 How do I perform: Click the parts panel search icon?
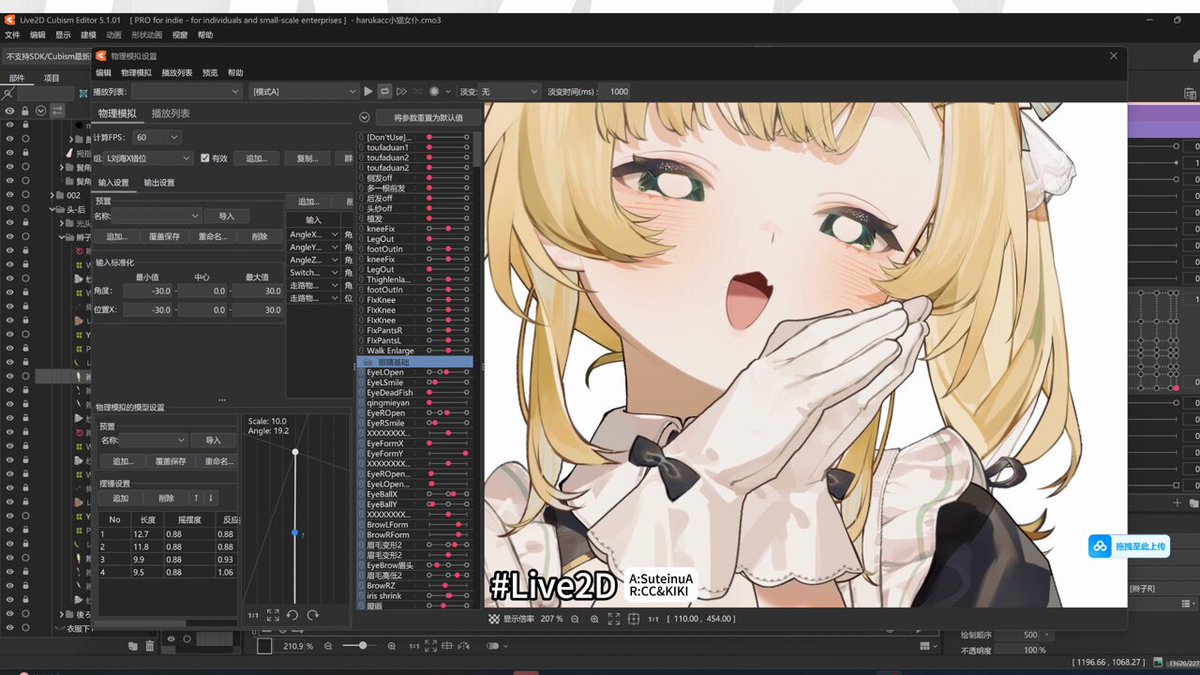(x=9, y=92)
